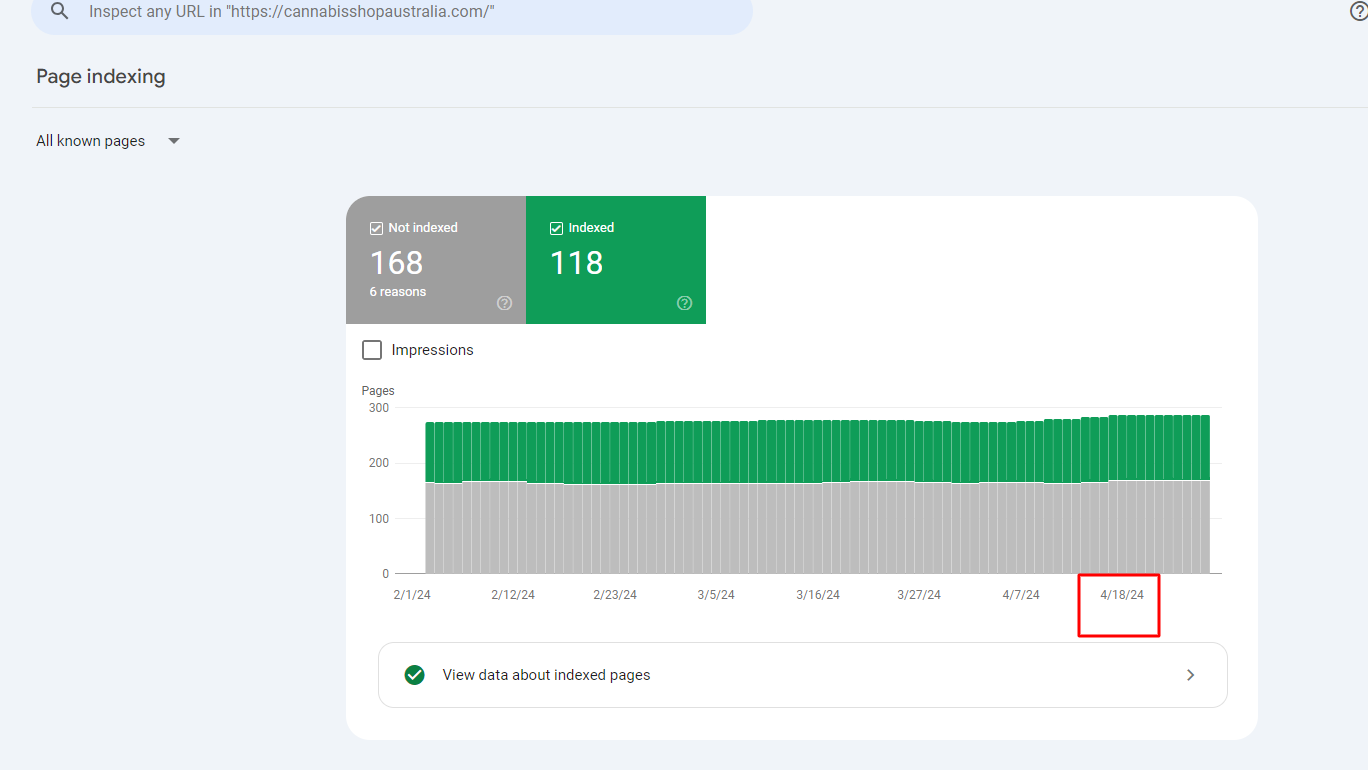This screenshot has height=770, width=1368.
Task: Open View data about indexed pages
Action: point(546,675)
